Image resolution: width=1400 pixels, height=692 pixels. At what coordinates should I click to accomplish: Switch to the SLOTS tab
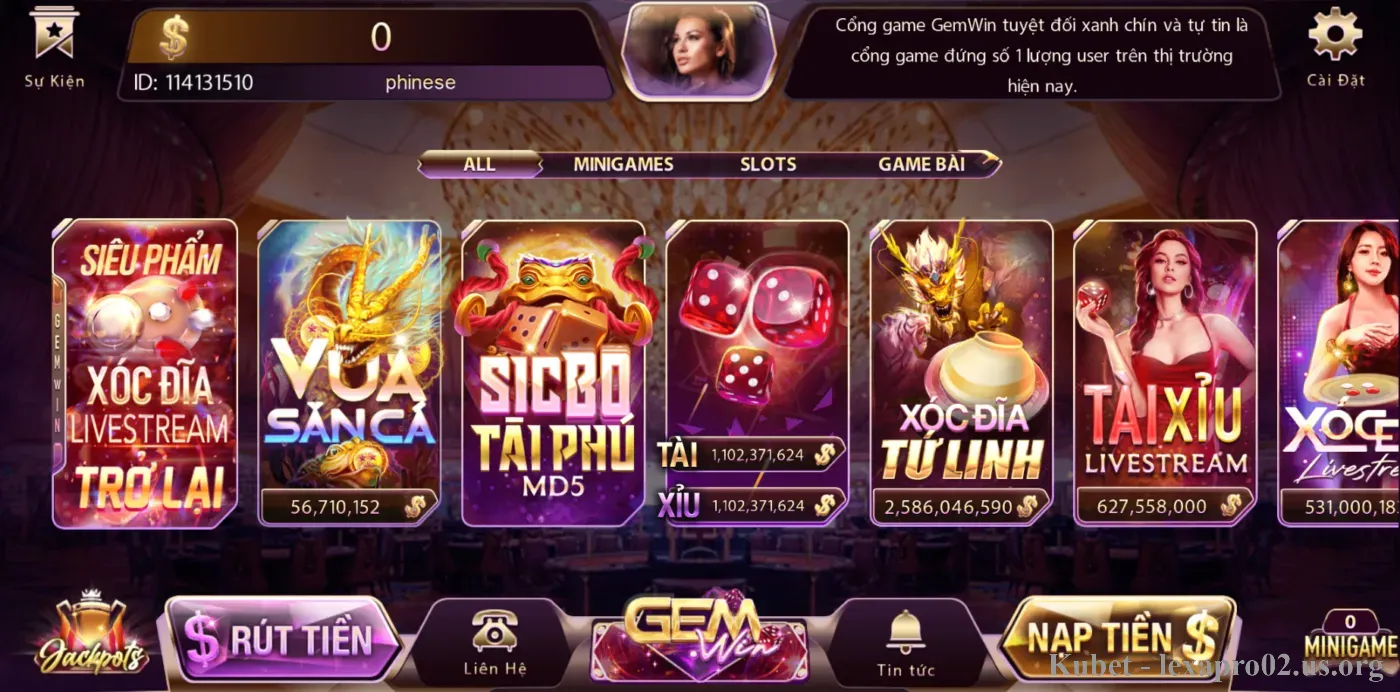pos(768,164)
